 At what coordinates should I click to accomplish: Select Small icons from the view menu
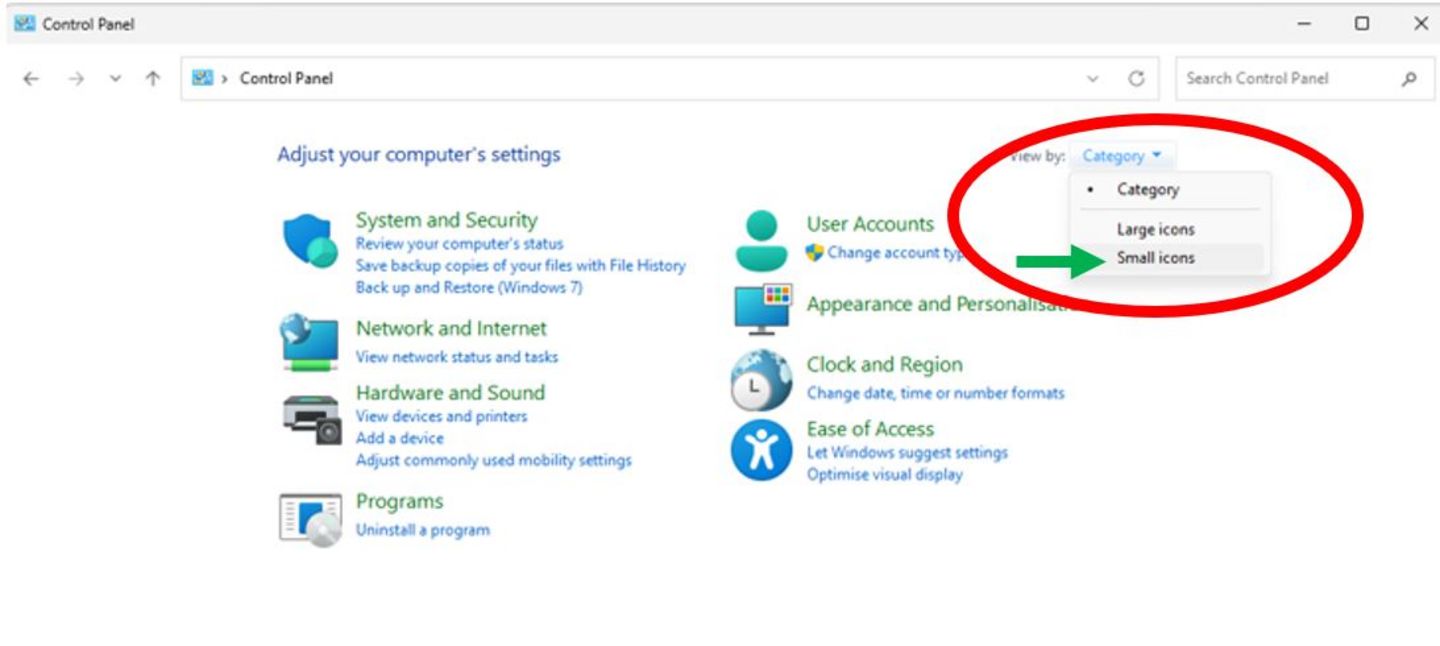point(1155,258)
